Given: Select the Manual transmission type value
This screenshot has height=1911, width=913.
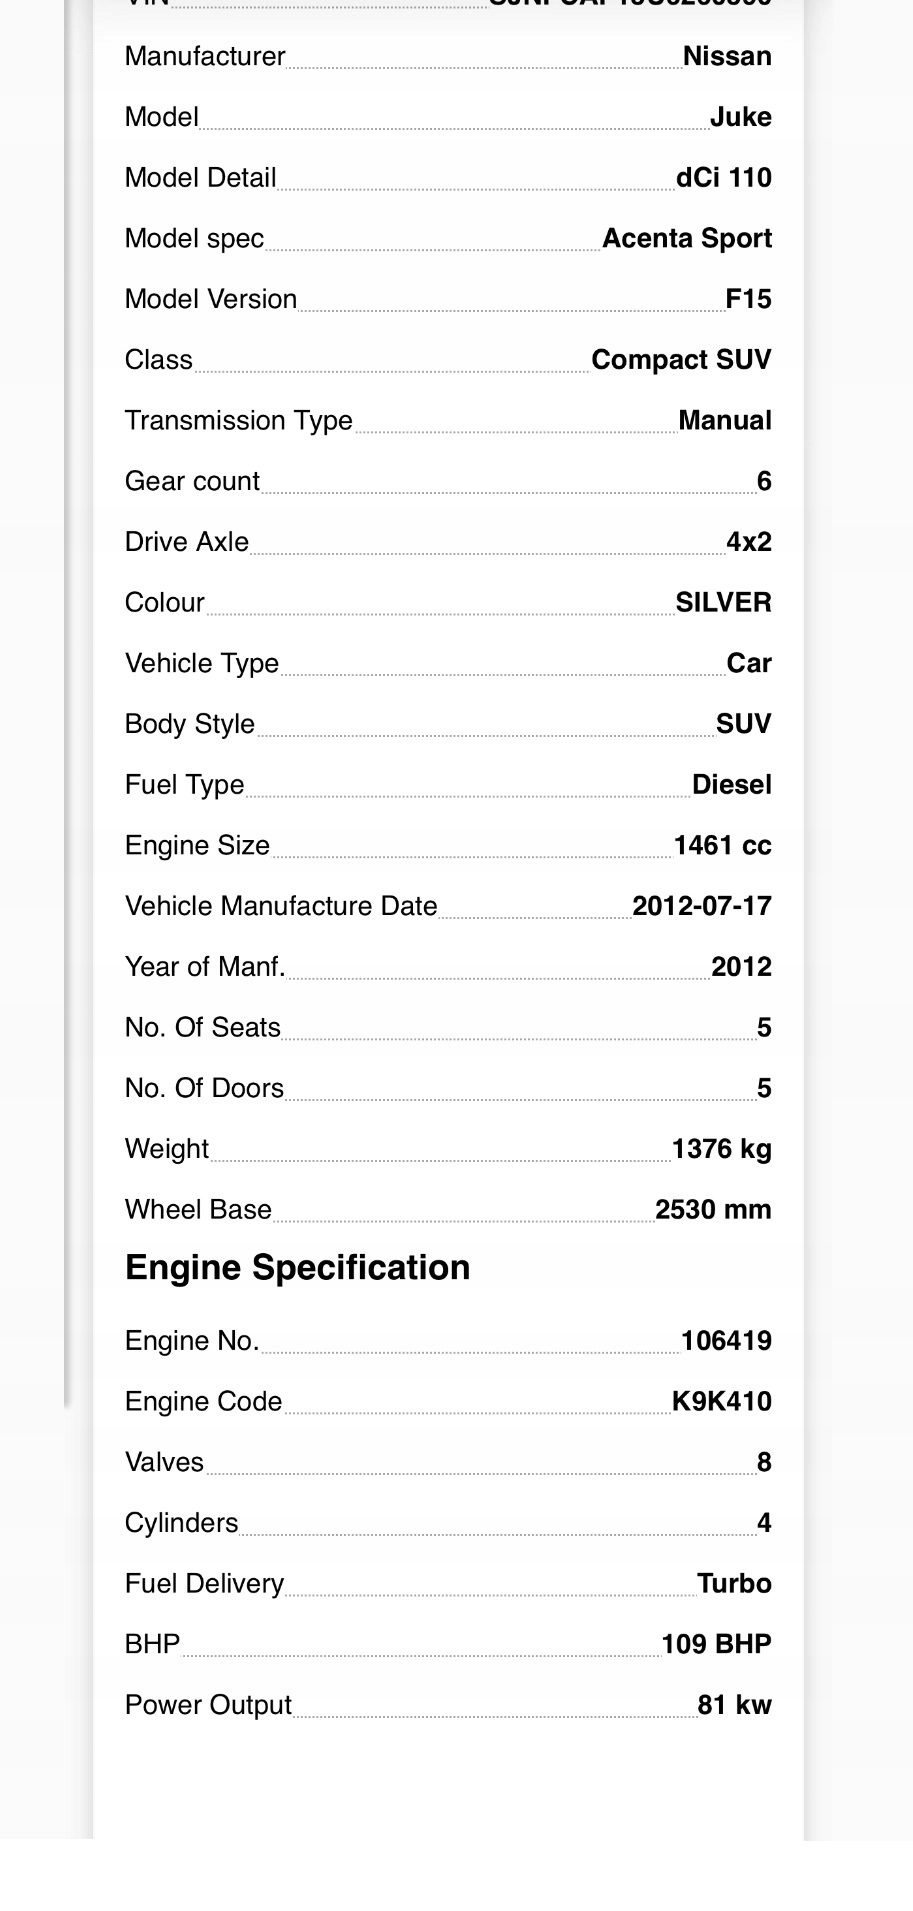Looking at the screenshot, I should tap(725, 420).
